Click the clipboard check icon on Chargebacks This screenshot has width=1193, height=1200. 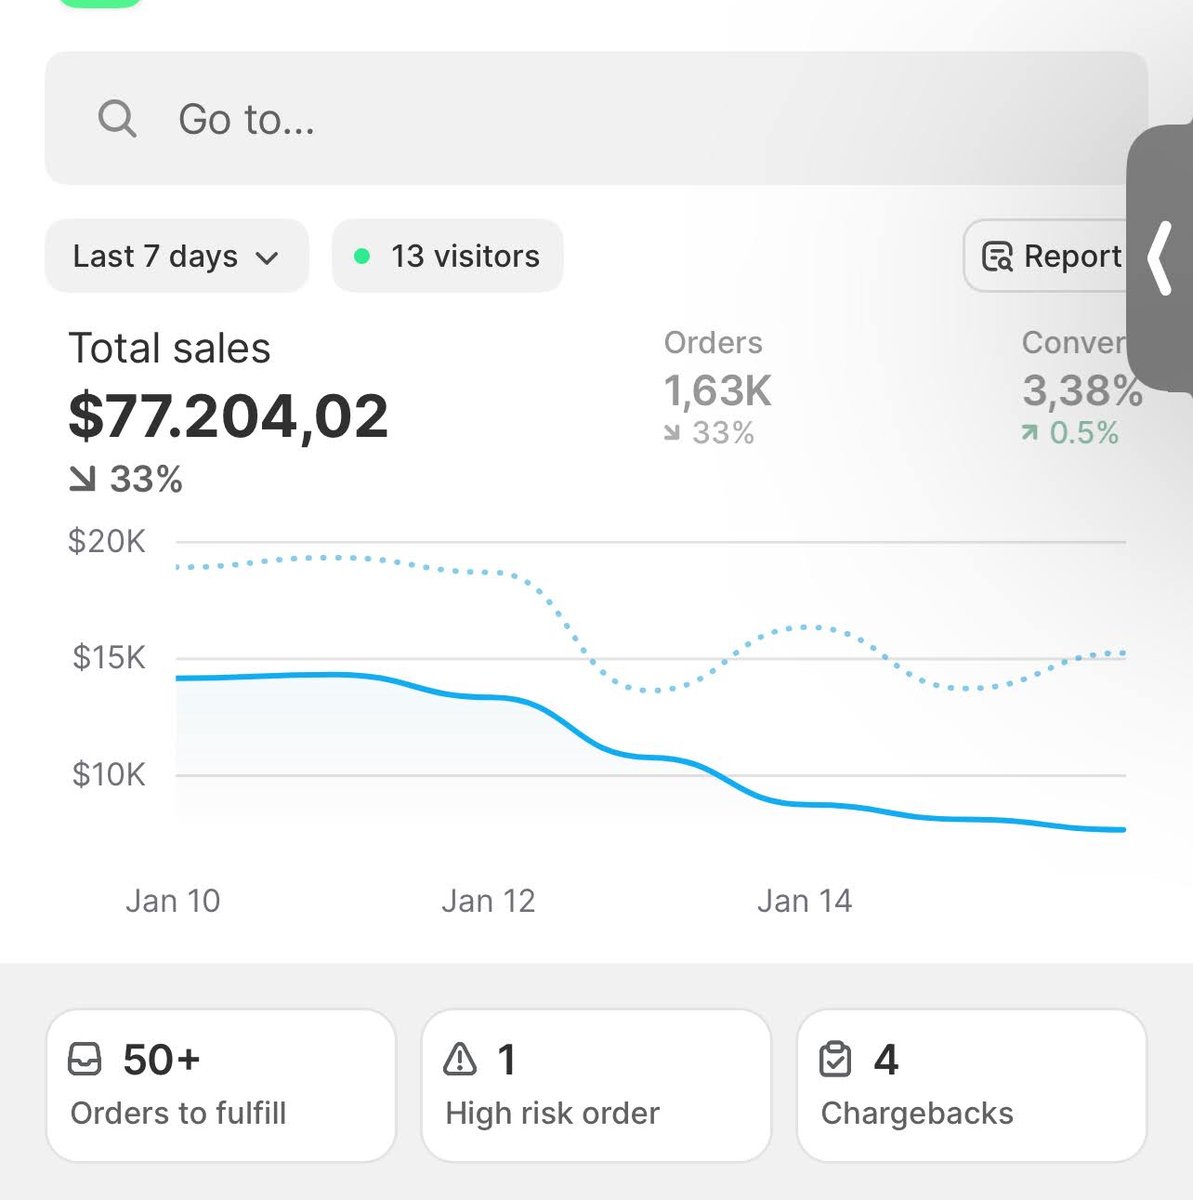click(x=835, y=1059)
